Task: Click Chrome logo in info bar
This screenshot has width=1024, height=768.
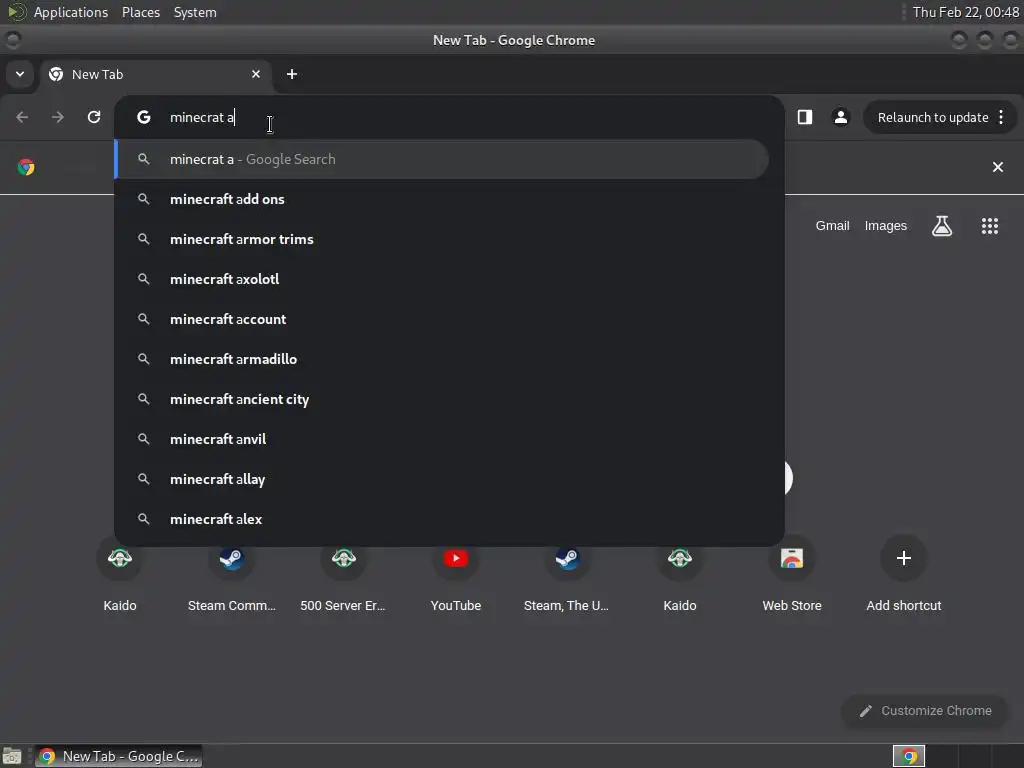Action: pyautogui.click(x=26, y=167)
